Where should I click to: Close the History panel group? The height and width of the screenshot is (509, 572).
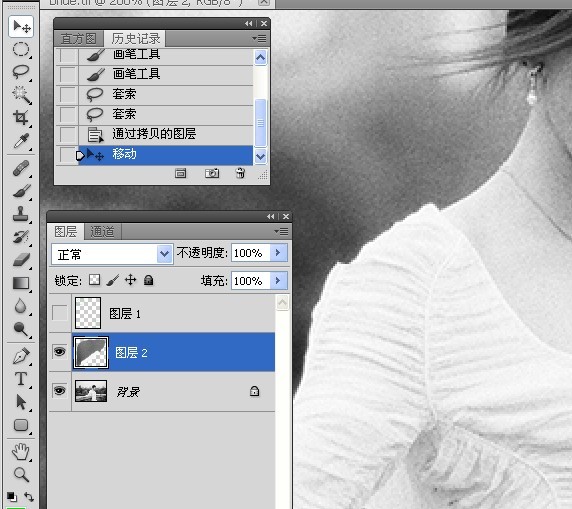[x=264, y=24]
